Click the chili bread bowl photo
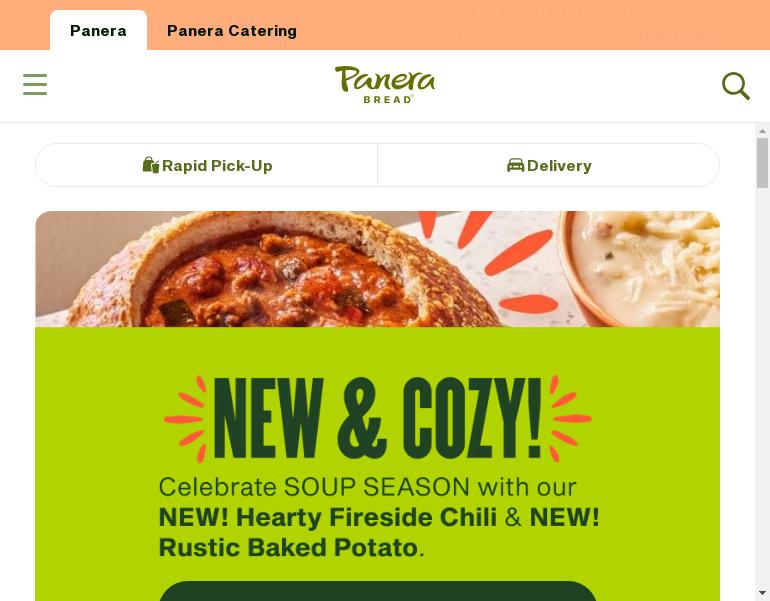 coord(275,269)
